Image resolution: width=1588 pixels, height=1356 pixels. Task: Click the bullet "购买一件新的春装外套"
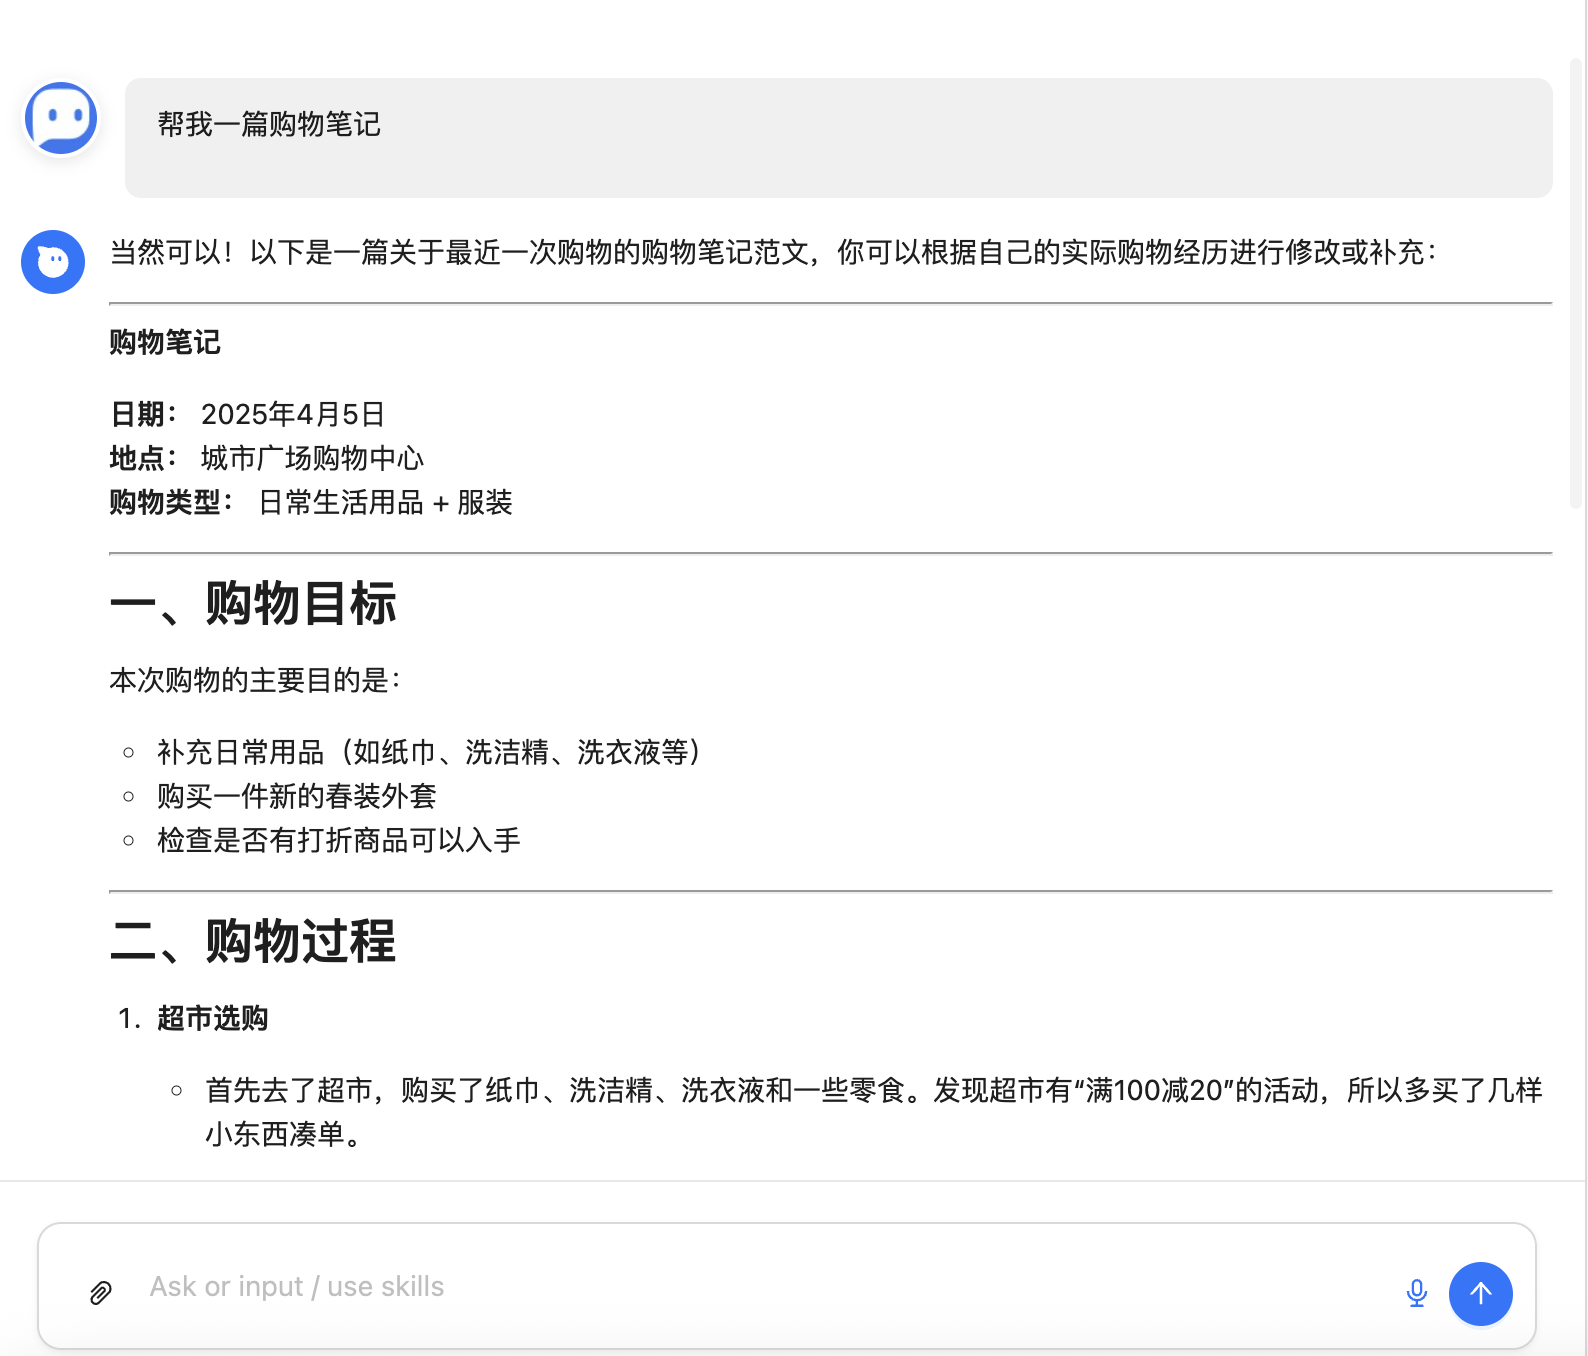297,797
